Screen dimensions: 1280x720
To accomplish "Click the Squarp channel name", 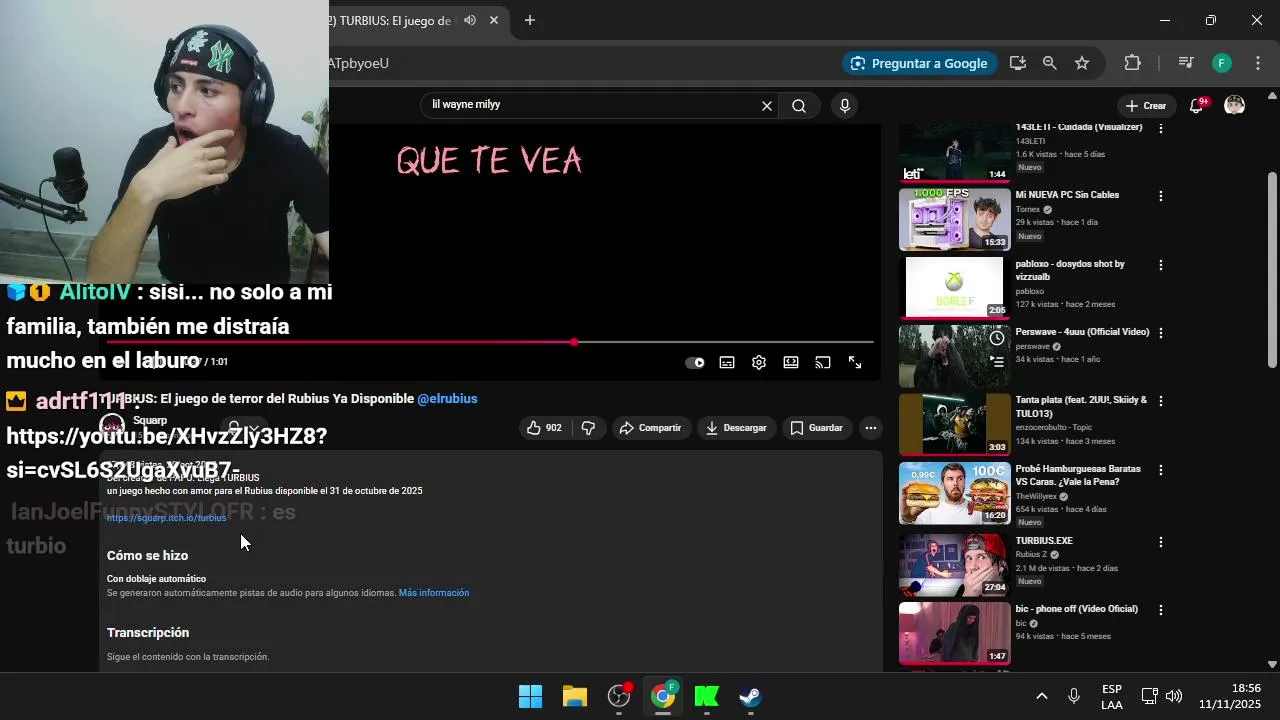I will pyautogui.click(x=150, y=421).
